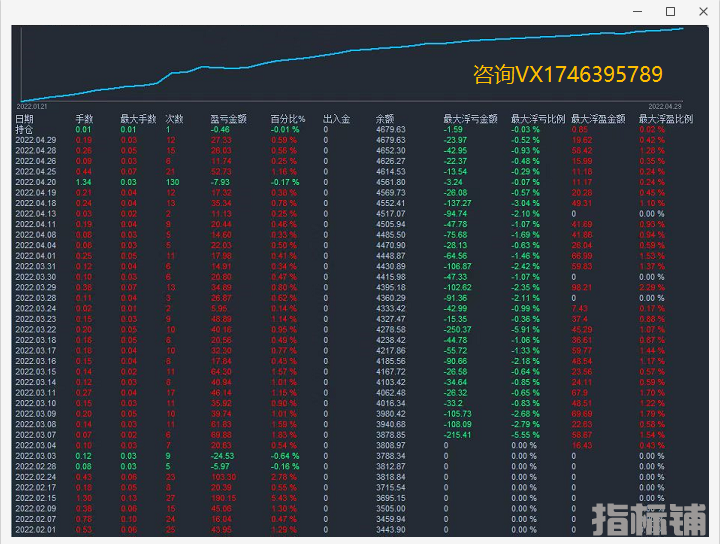Select the 最大手数 column header
This screenshot has width=720, height=544.
coord(136,119)
